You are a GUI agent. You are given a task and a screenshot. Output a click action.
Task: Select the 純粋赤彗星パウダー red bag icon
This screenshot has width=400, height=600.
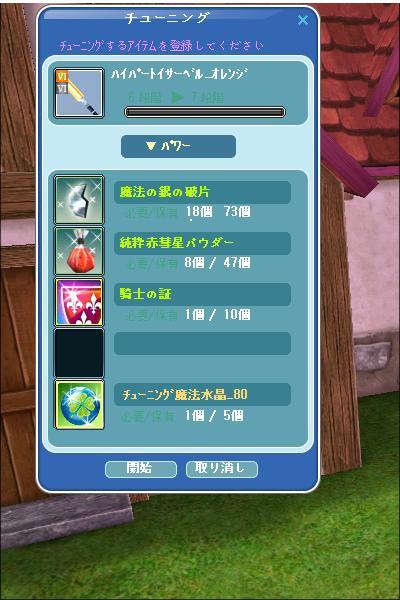point(79,251)
